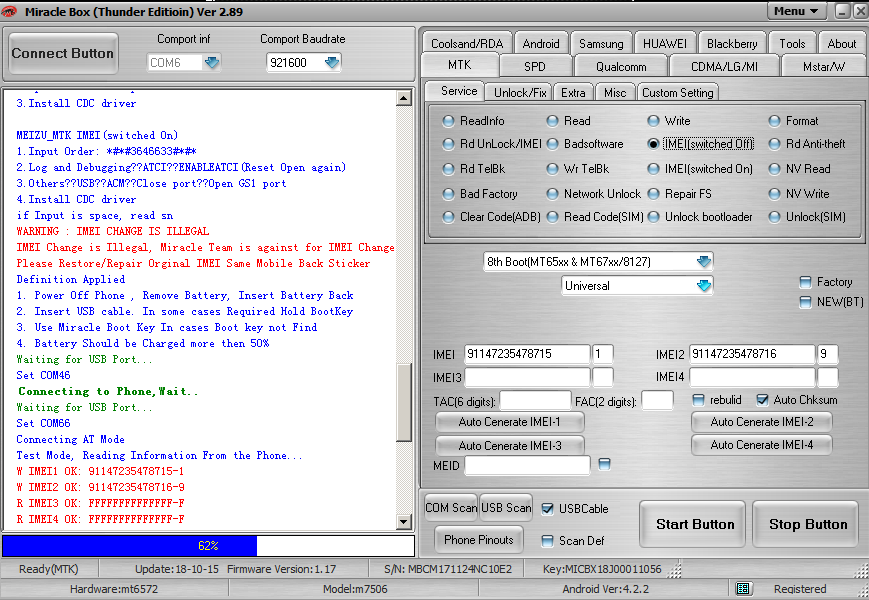Open the Comport Baudrate 921600 dropdown arrow
Viewport: 869px width, 600px height.
coord(331,63)
